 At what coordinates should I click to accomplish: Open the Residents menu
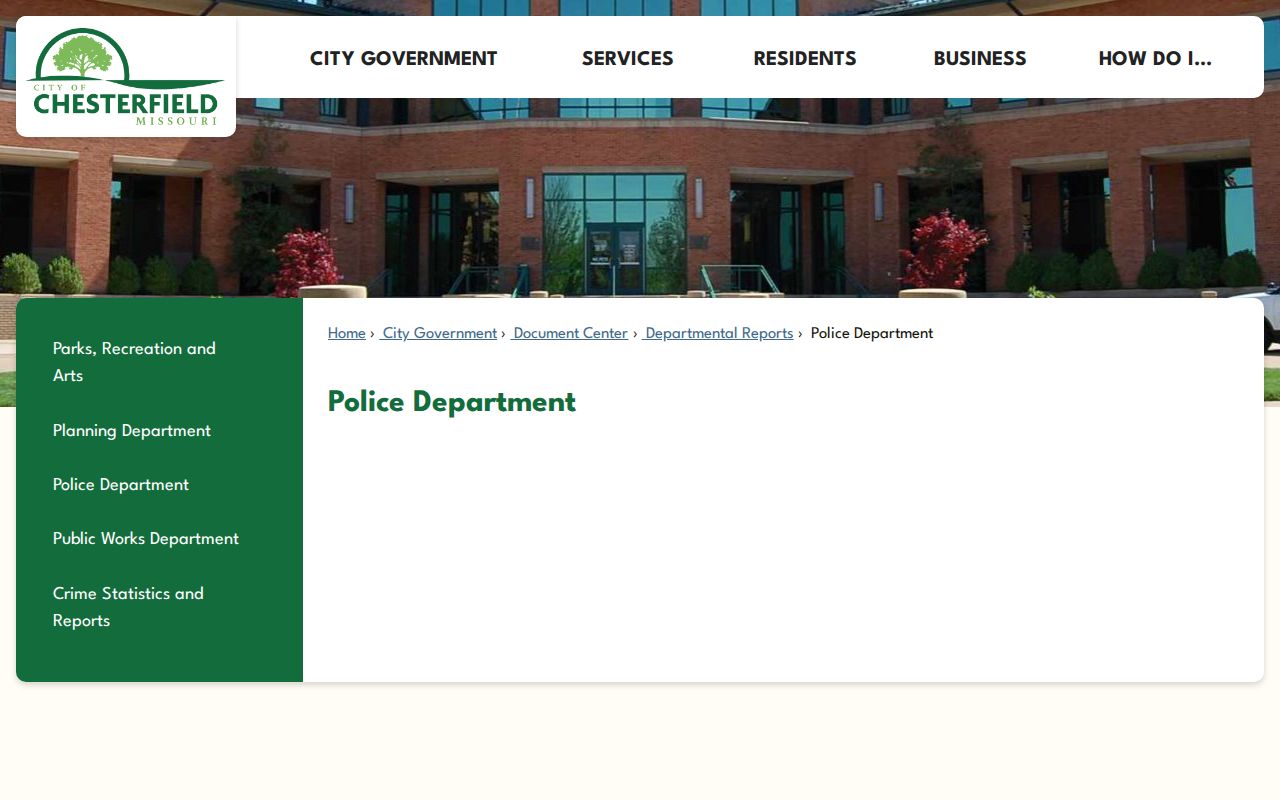(x=805, y=58)
